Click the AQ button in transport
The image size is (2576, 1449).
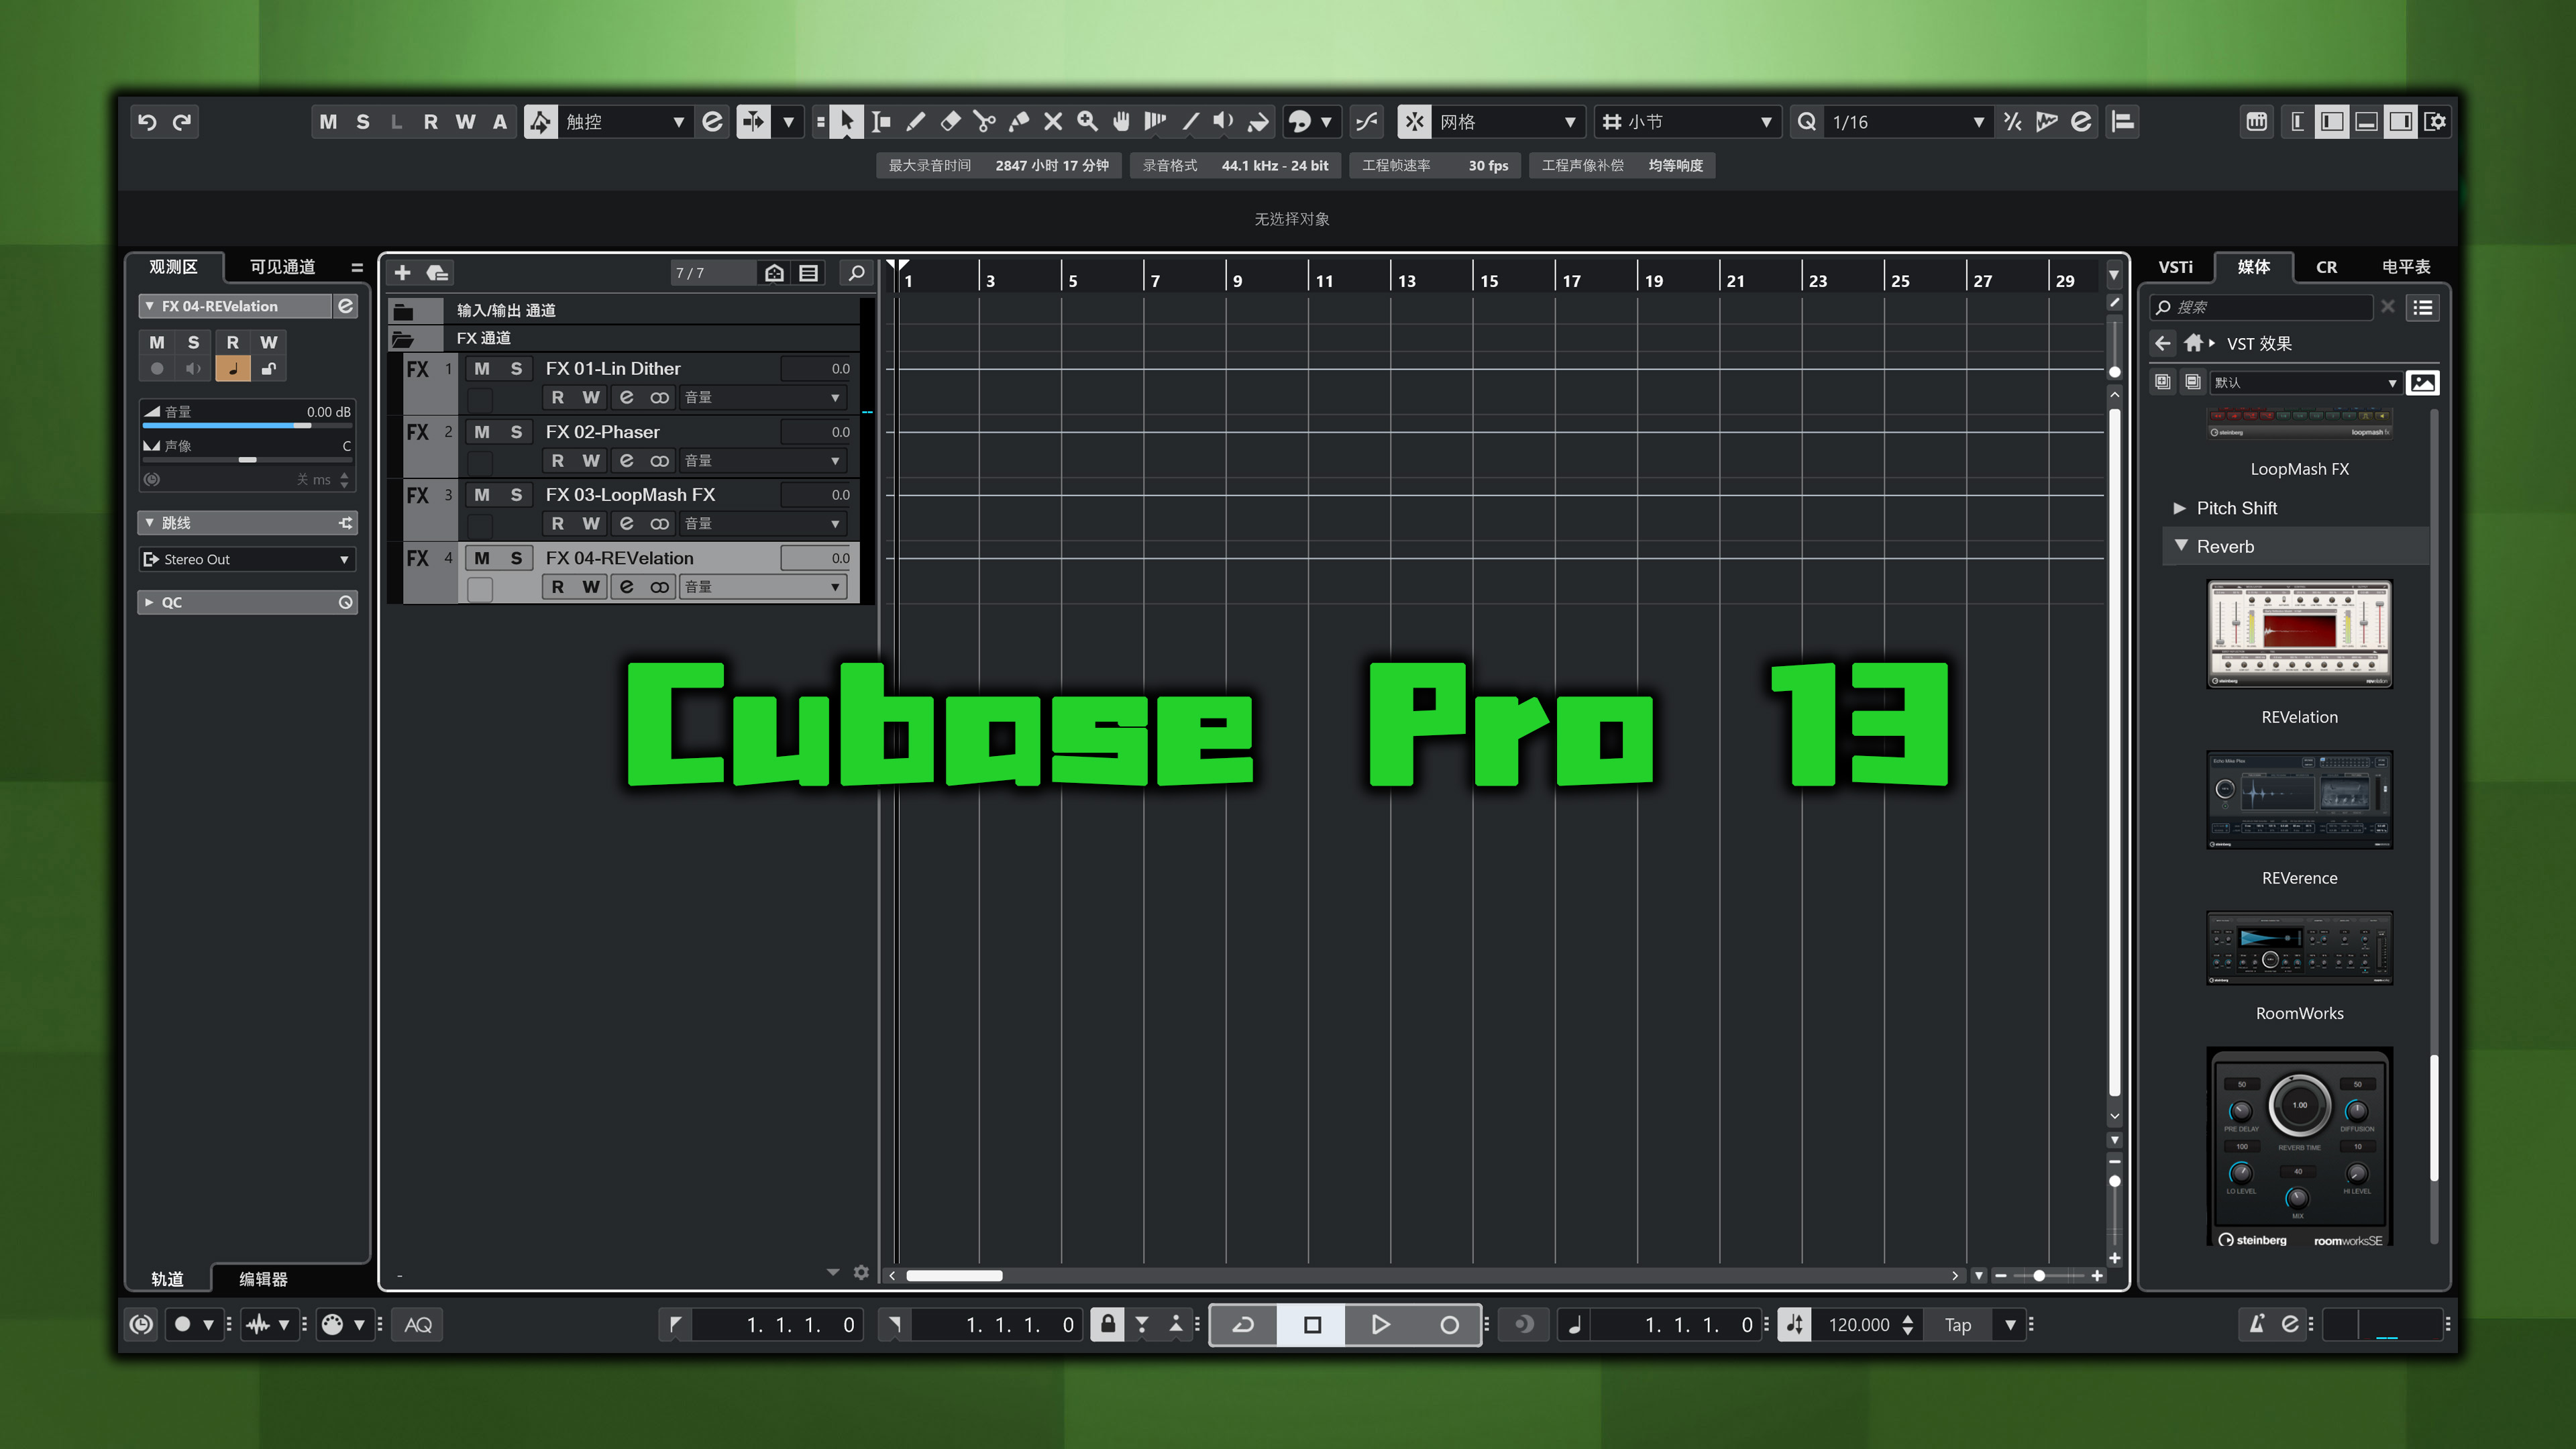pos(418,1324)
